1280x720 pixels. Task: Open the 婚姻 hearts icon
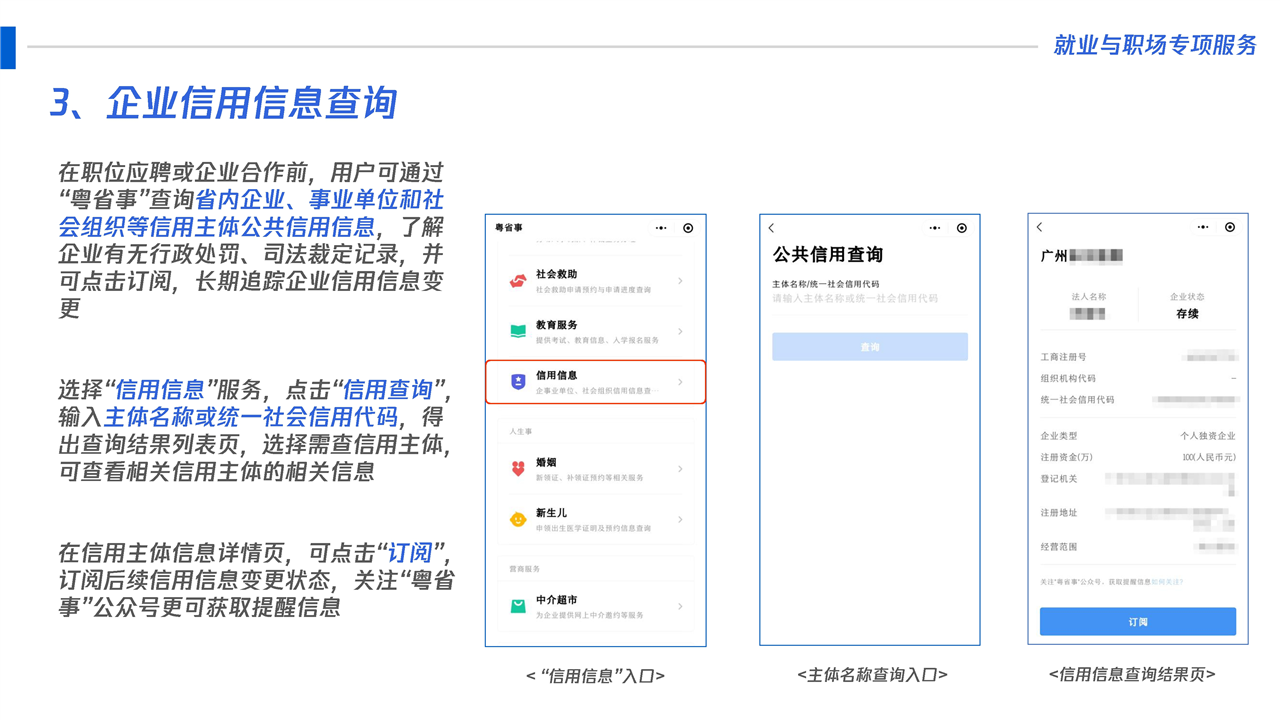pyautogui.click(x=518, y=469)
